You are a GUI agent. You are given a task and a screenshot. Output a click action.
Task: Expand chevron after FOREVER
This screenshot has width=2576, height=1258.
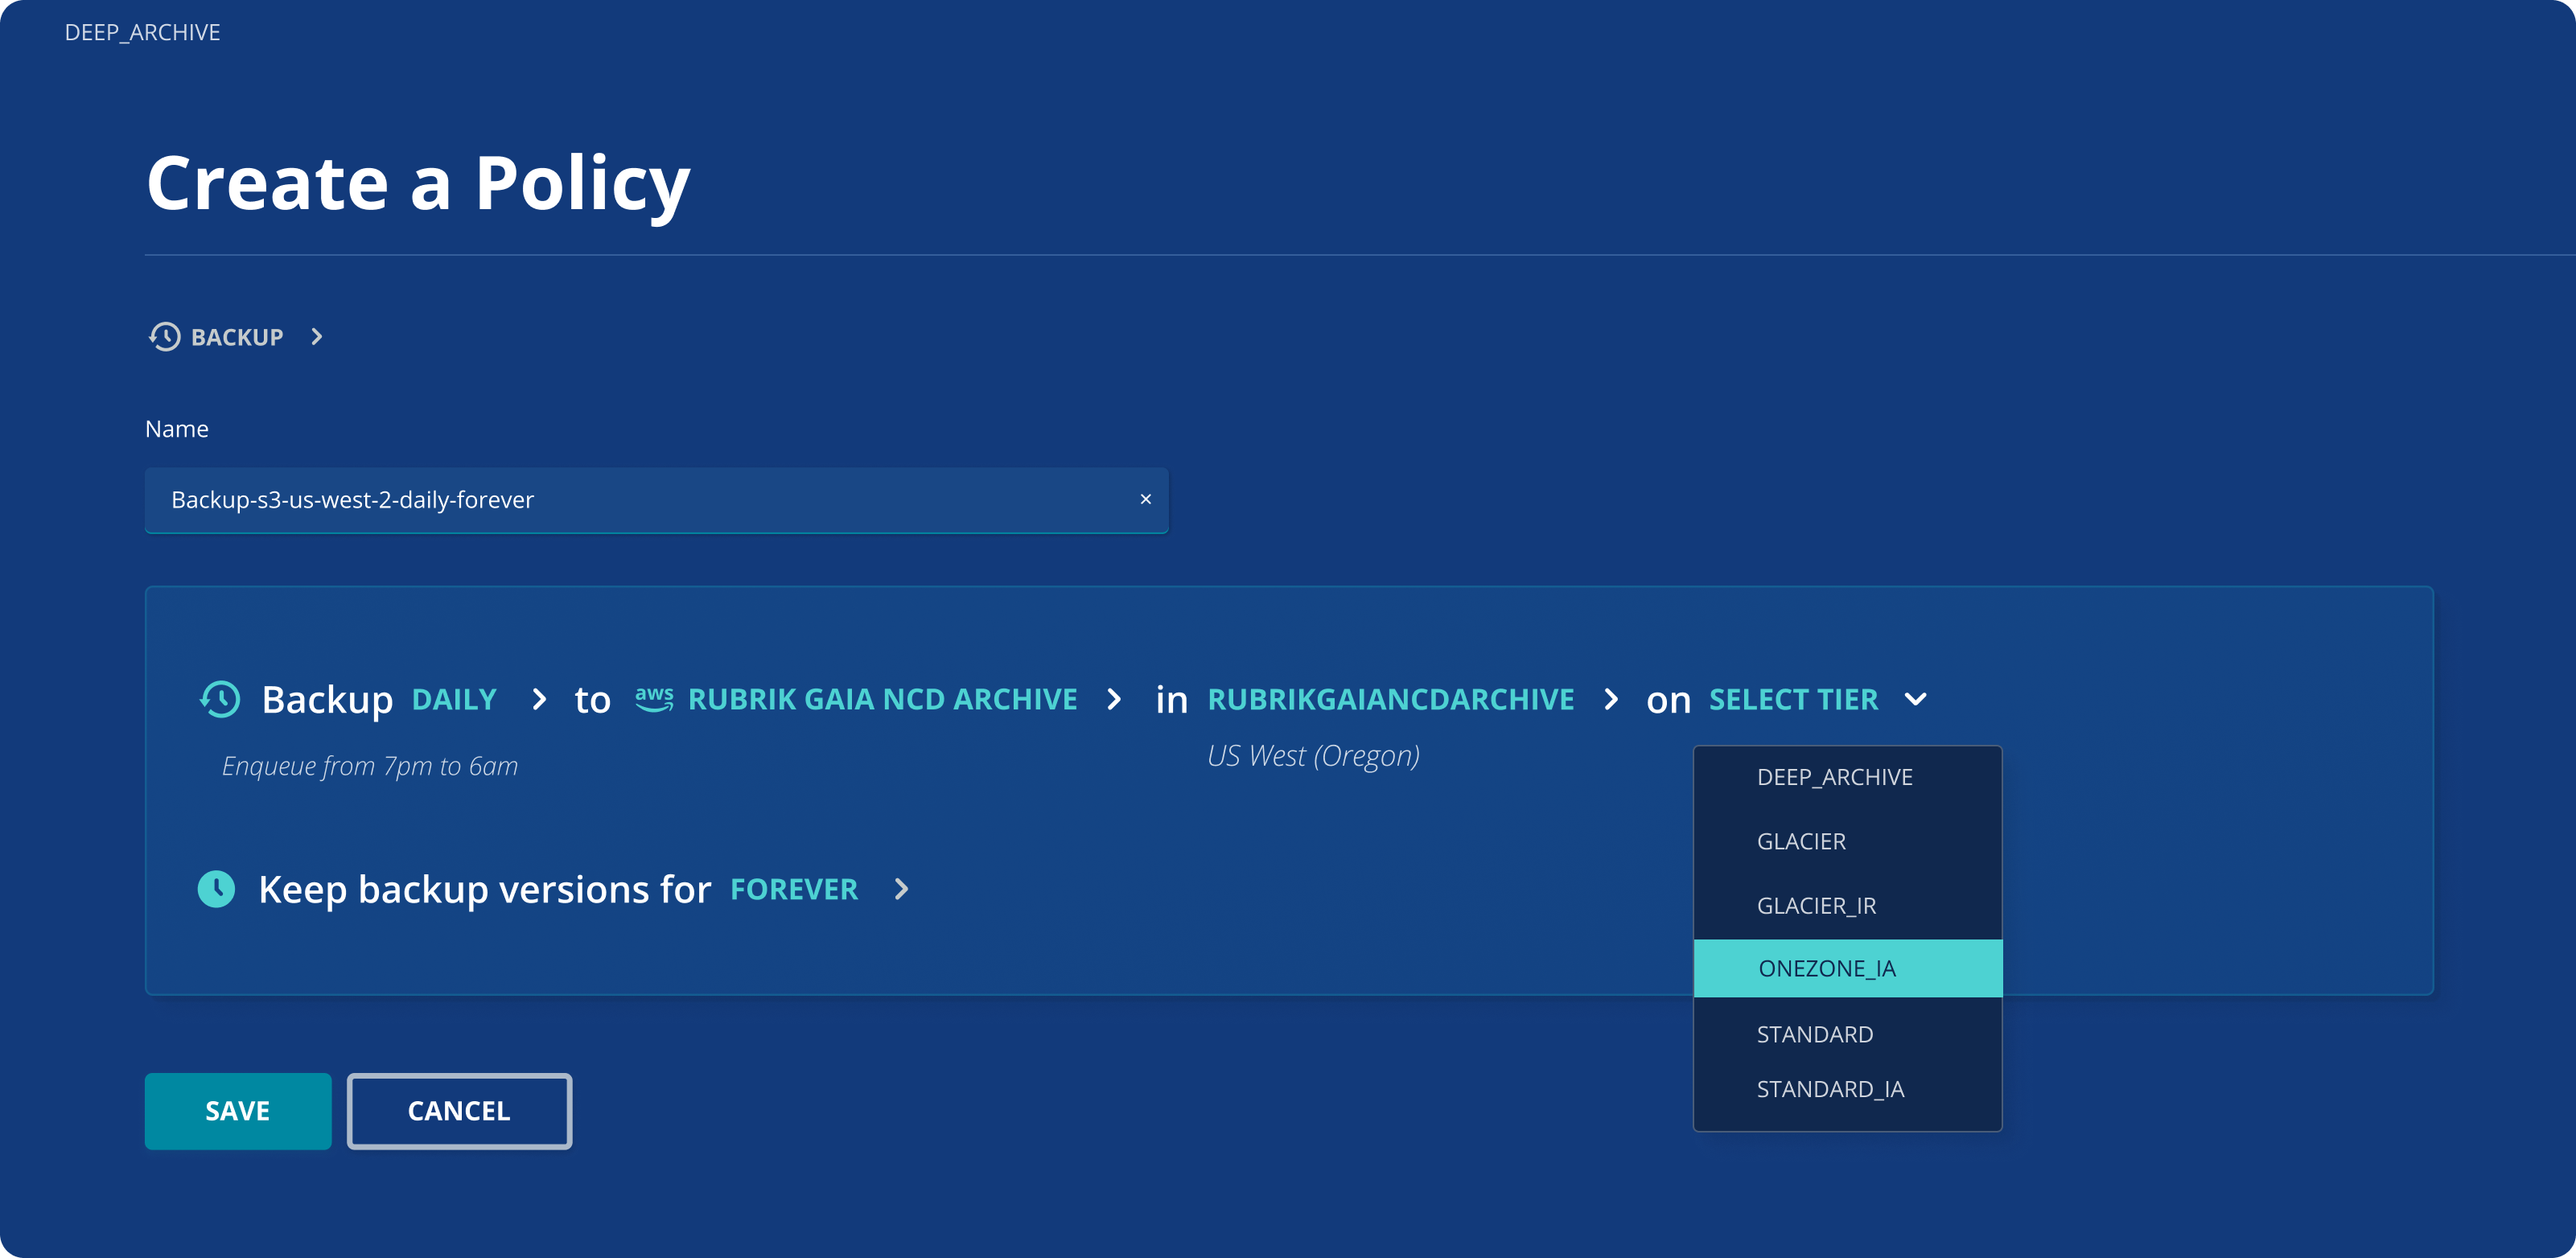(x=901, y=889)
